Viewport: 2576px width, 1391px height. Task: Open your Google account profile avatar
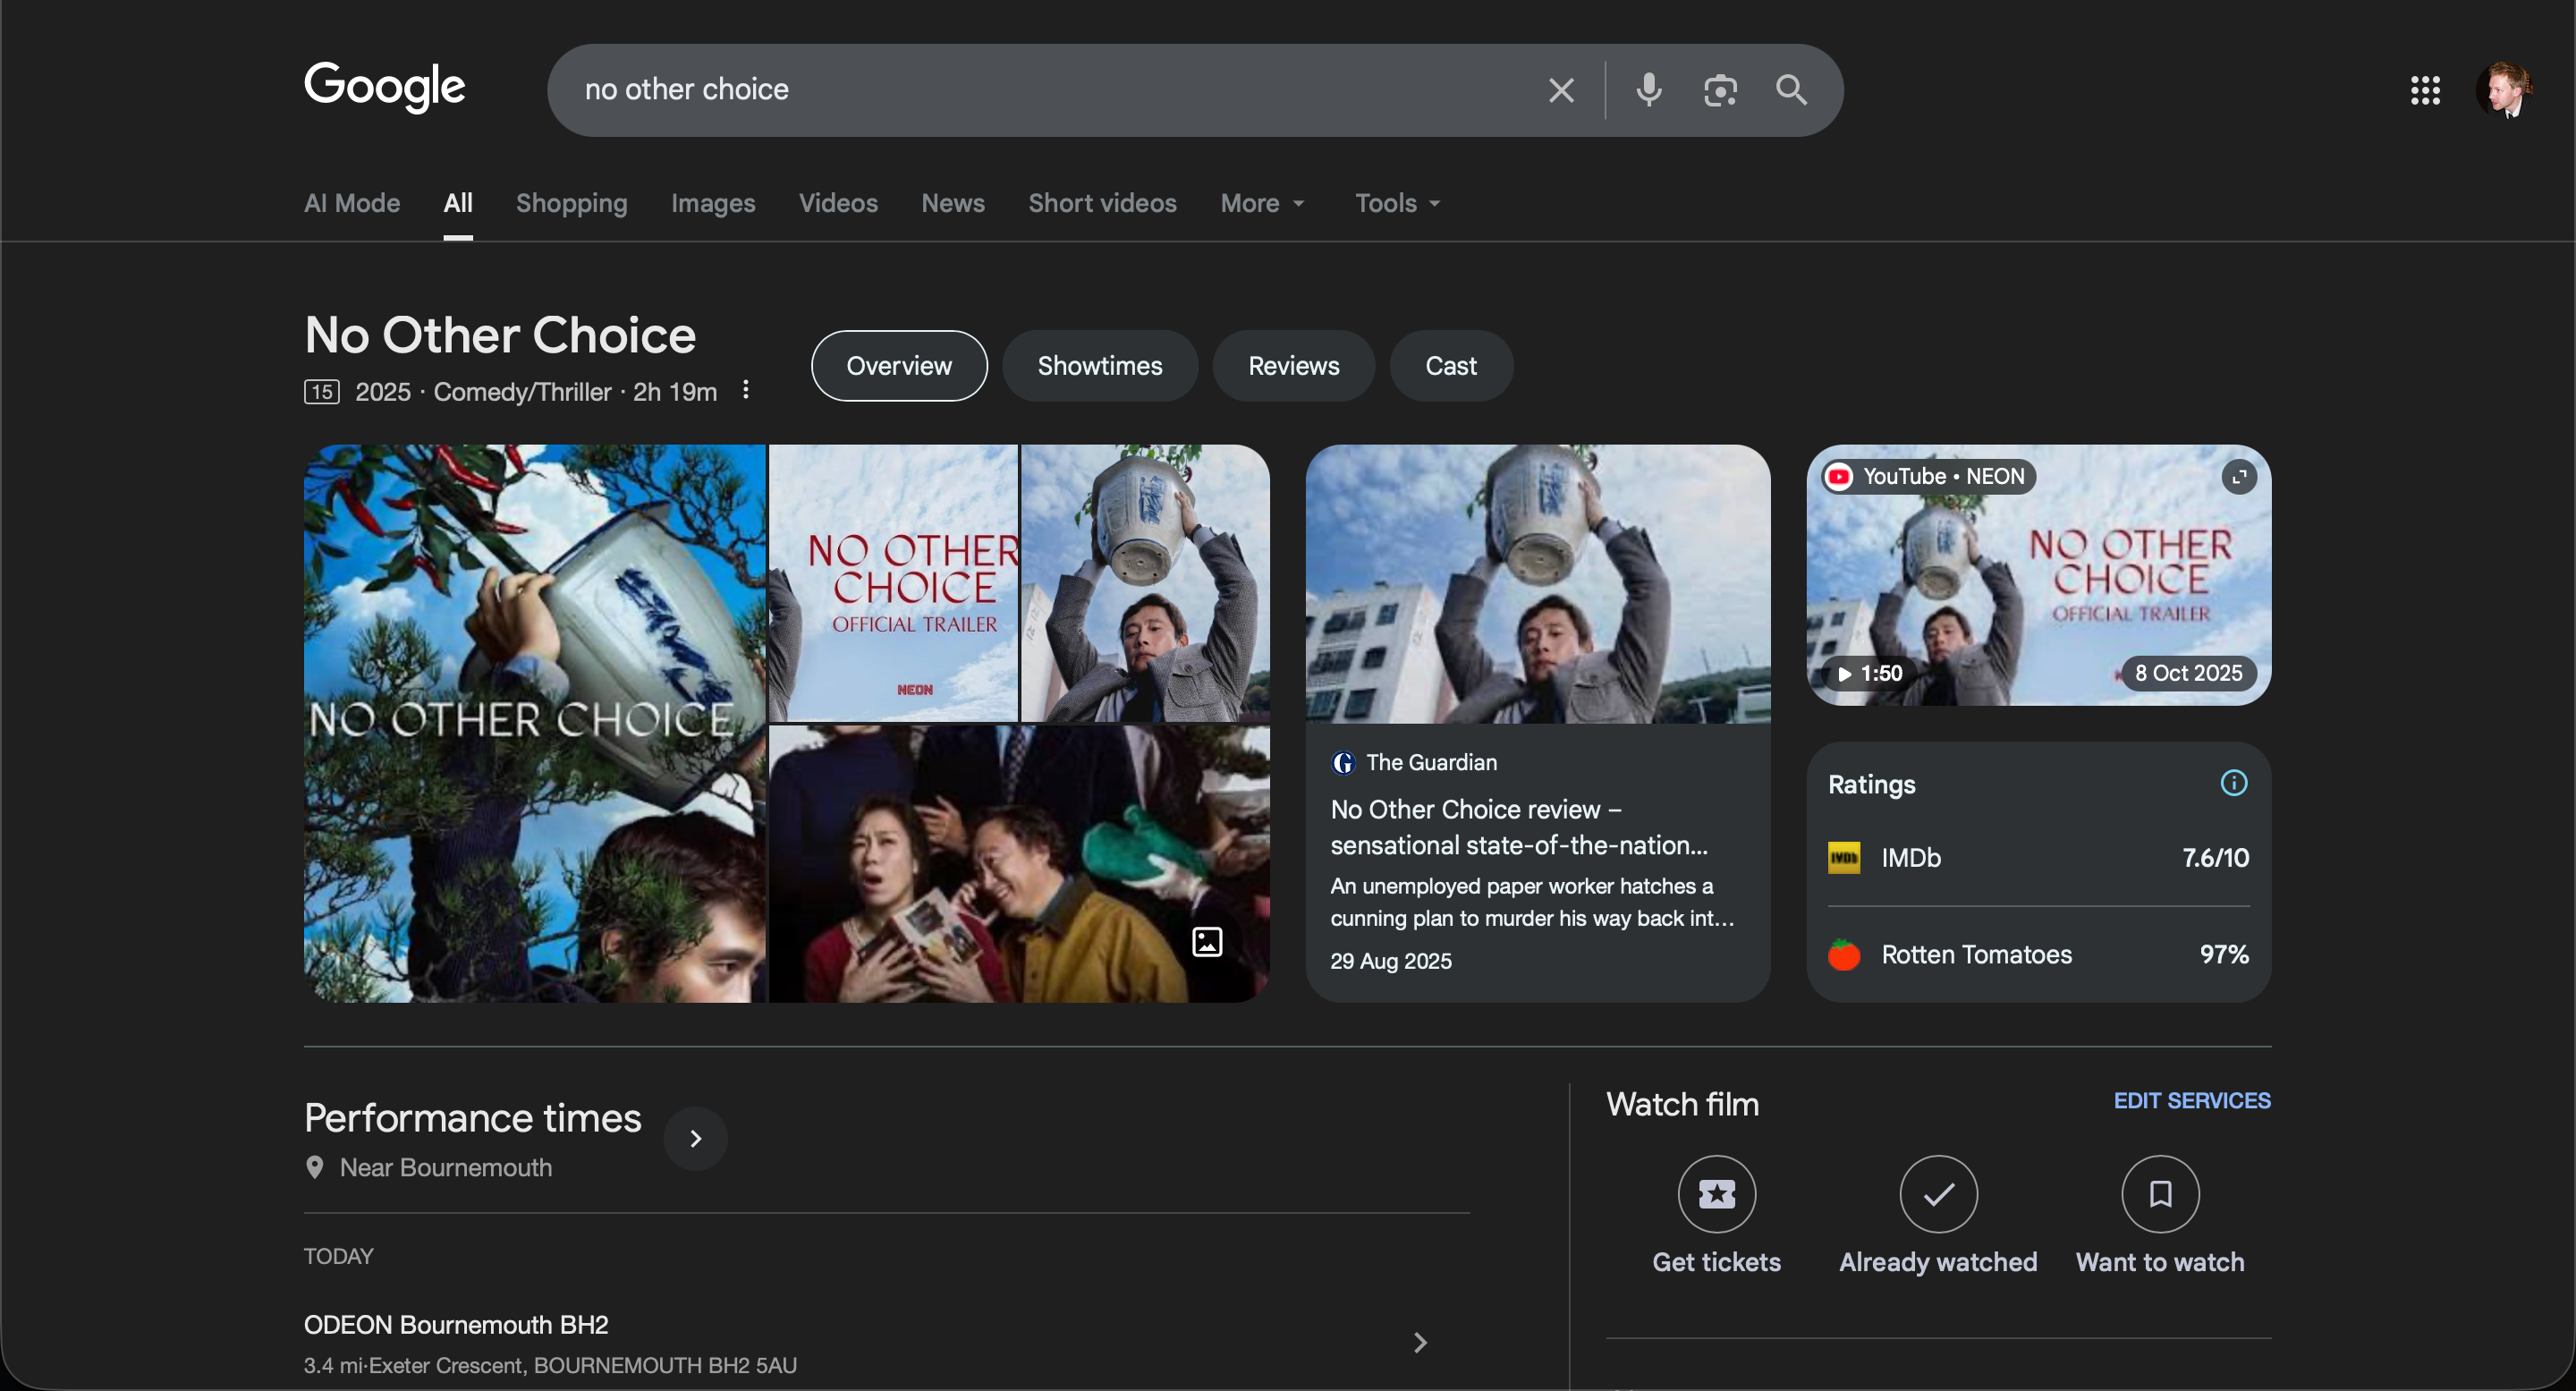coord(2506,90)
